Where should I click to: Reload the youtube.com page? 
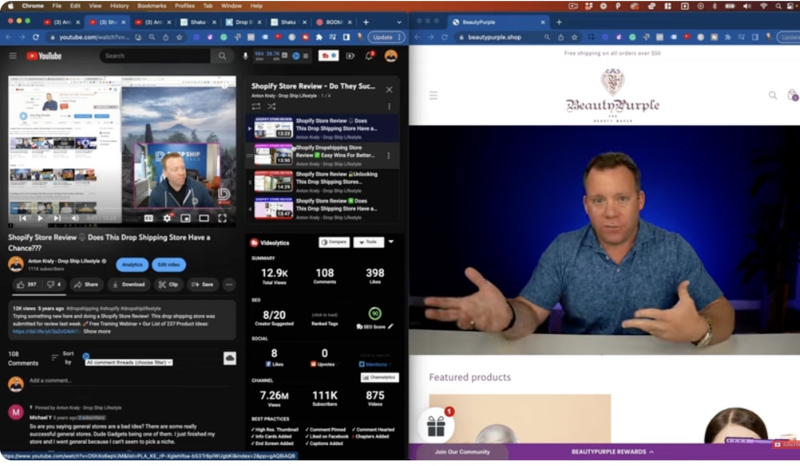click(x=36, y=37)
